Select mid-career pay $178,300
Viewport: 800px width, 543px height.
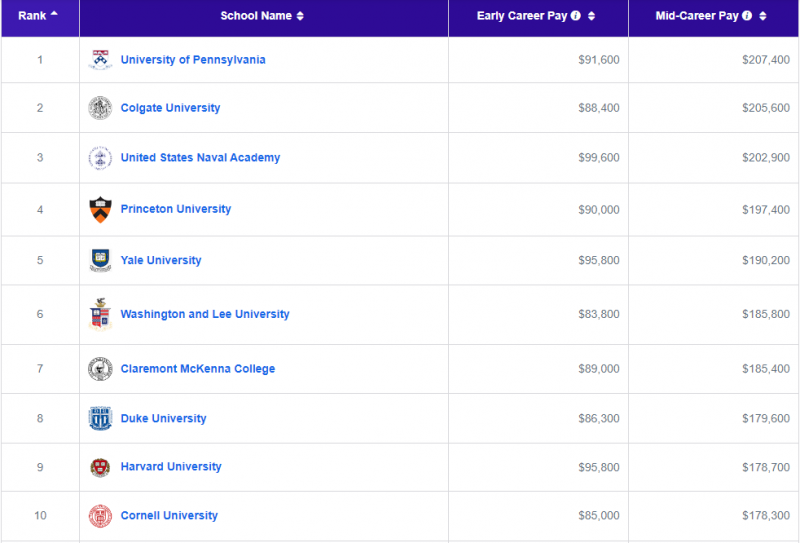[x=766, y=516]
